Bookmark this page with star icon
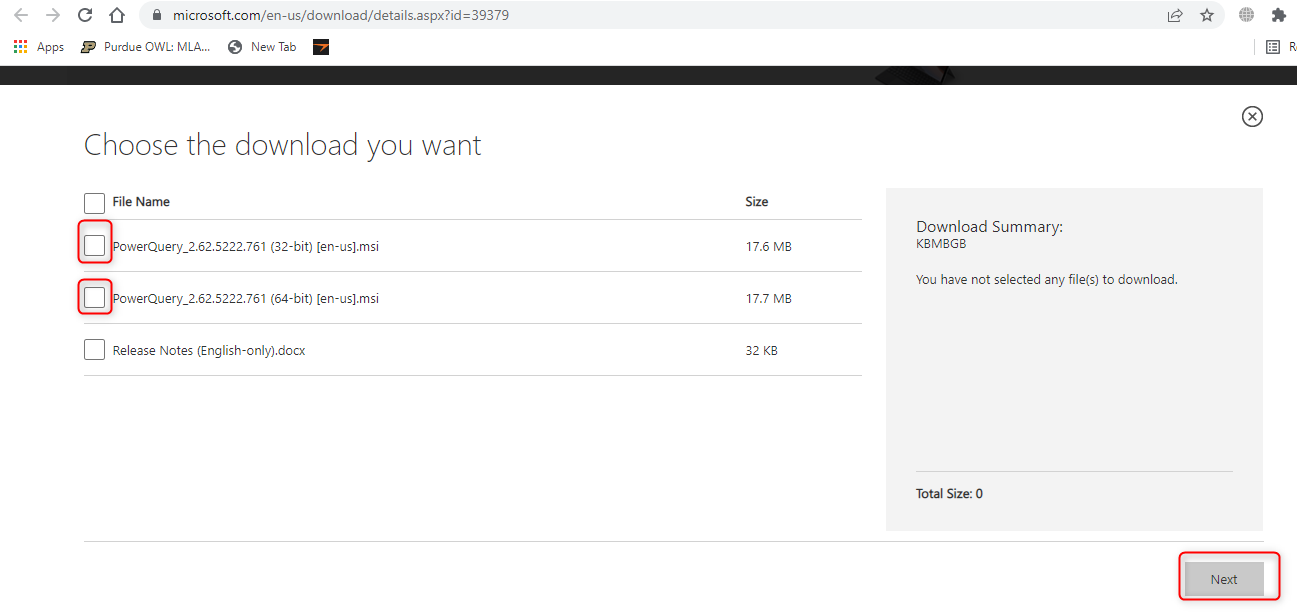Screen dimensions: 1297x612 click(x=1207, y=16)
